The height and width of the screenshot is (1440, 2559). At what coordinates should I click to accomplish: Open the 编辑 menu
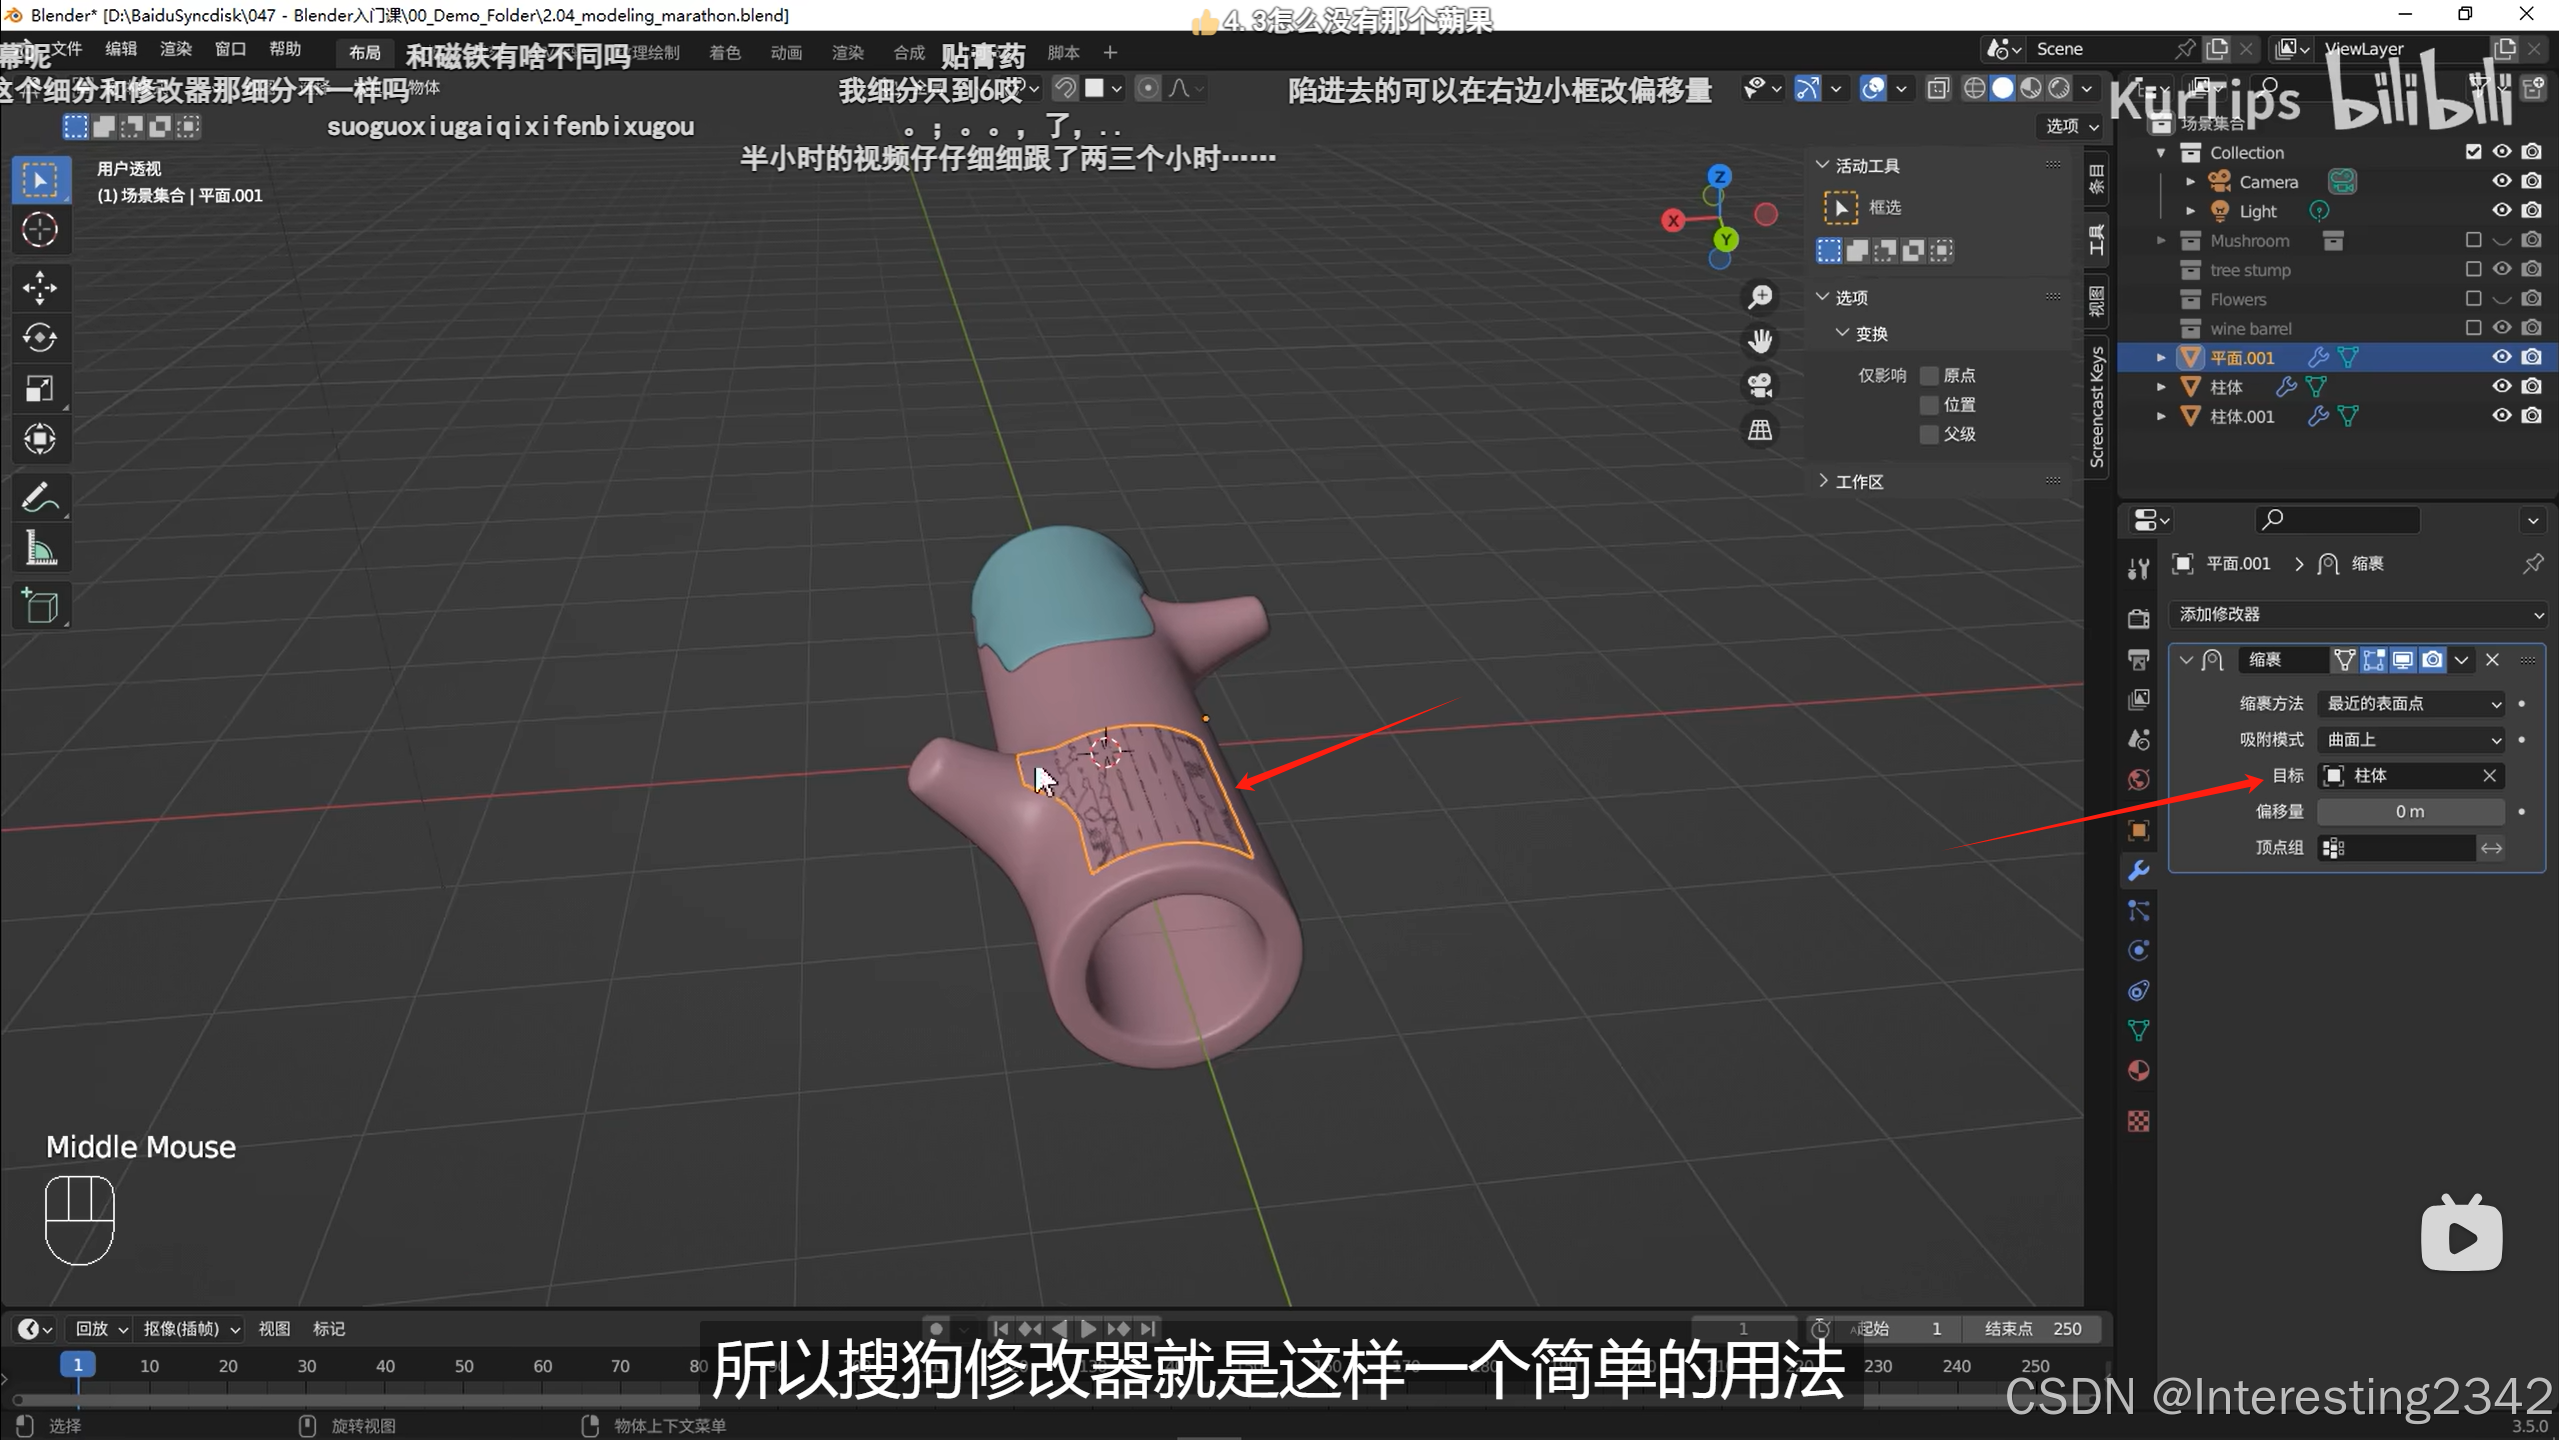tap(121, 49)
